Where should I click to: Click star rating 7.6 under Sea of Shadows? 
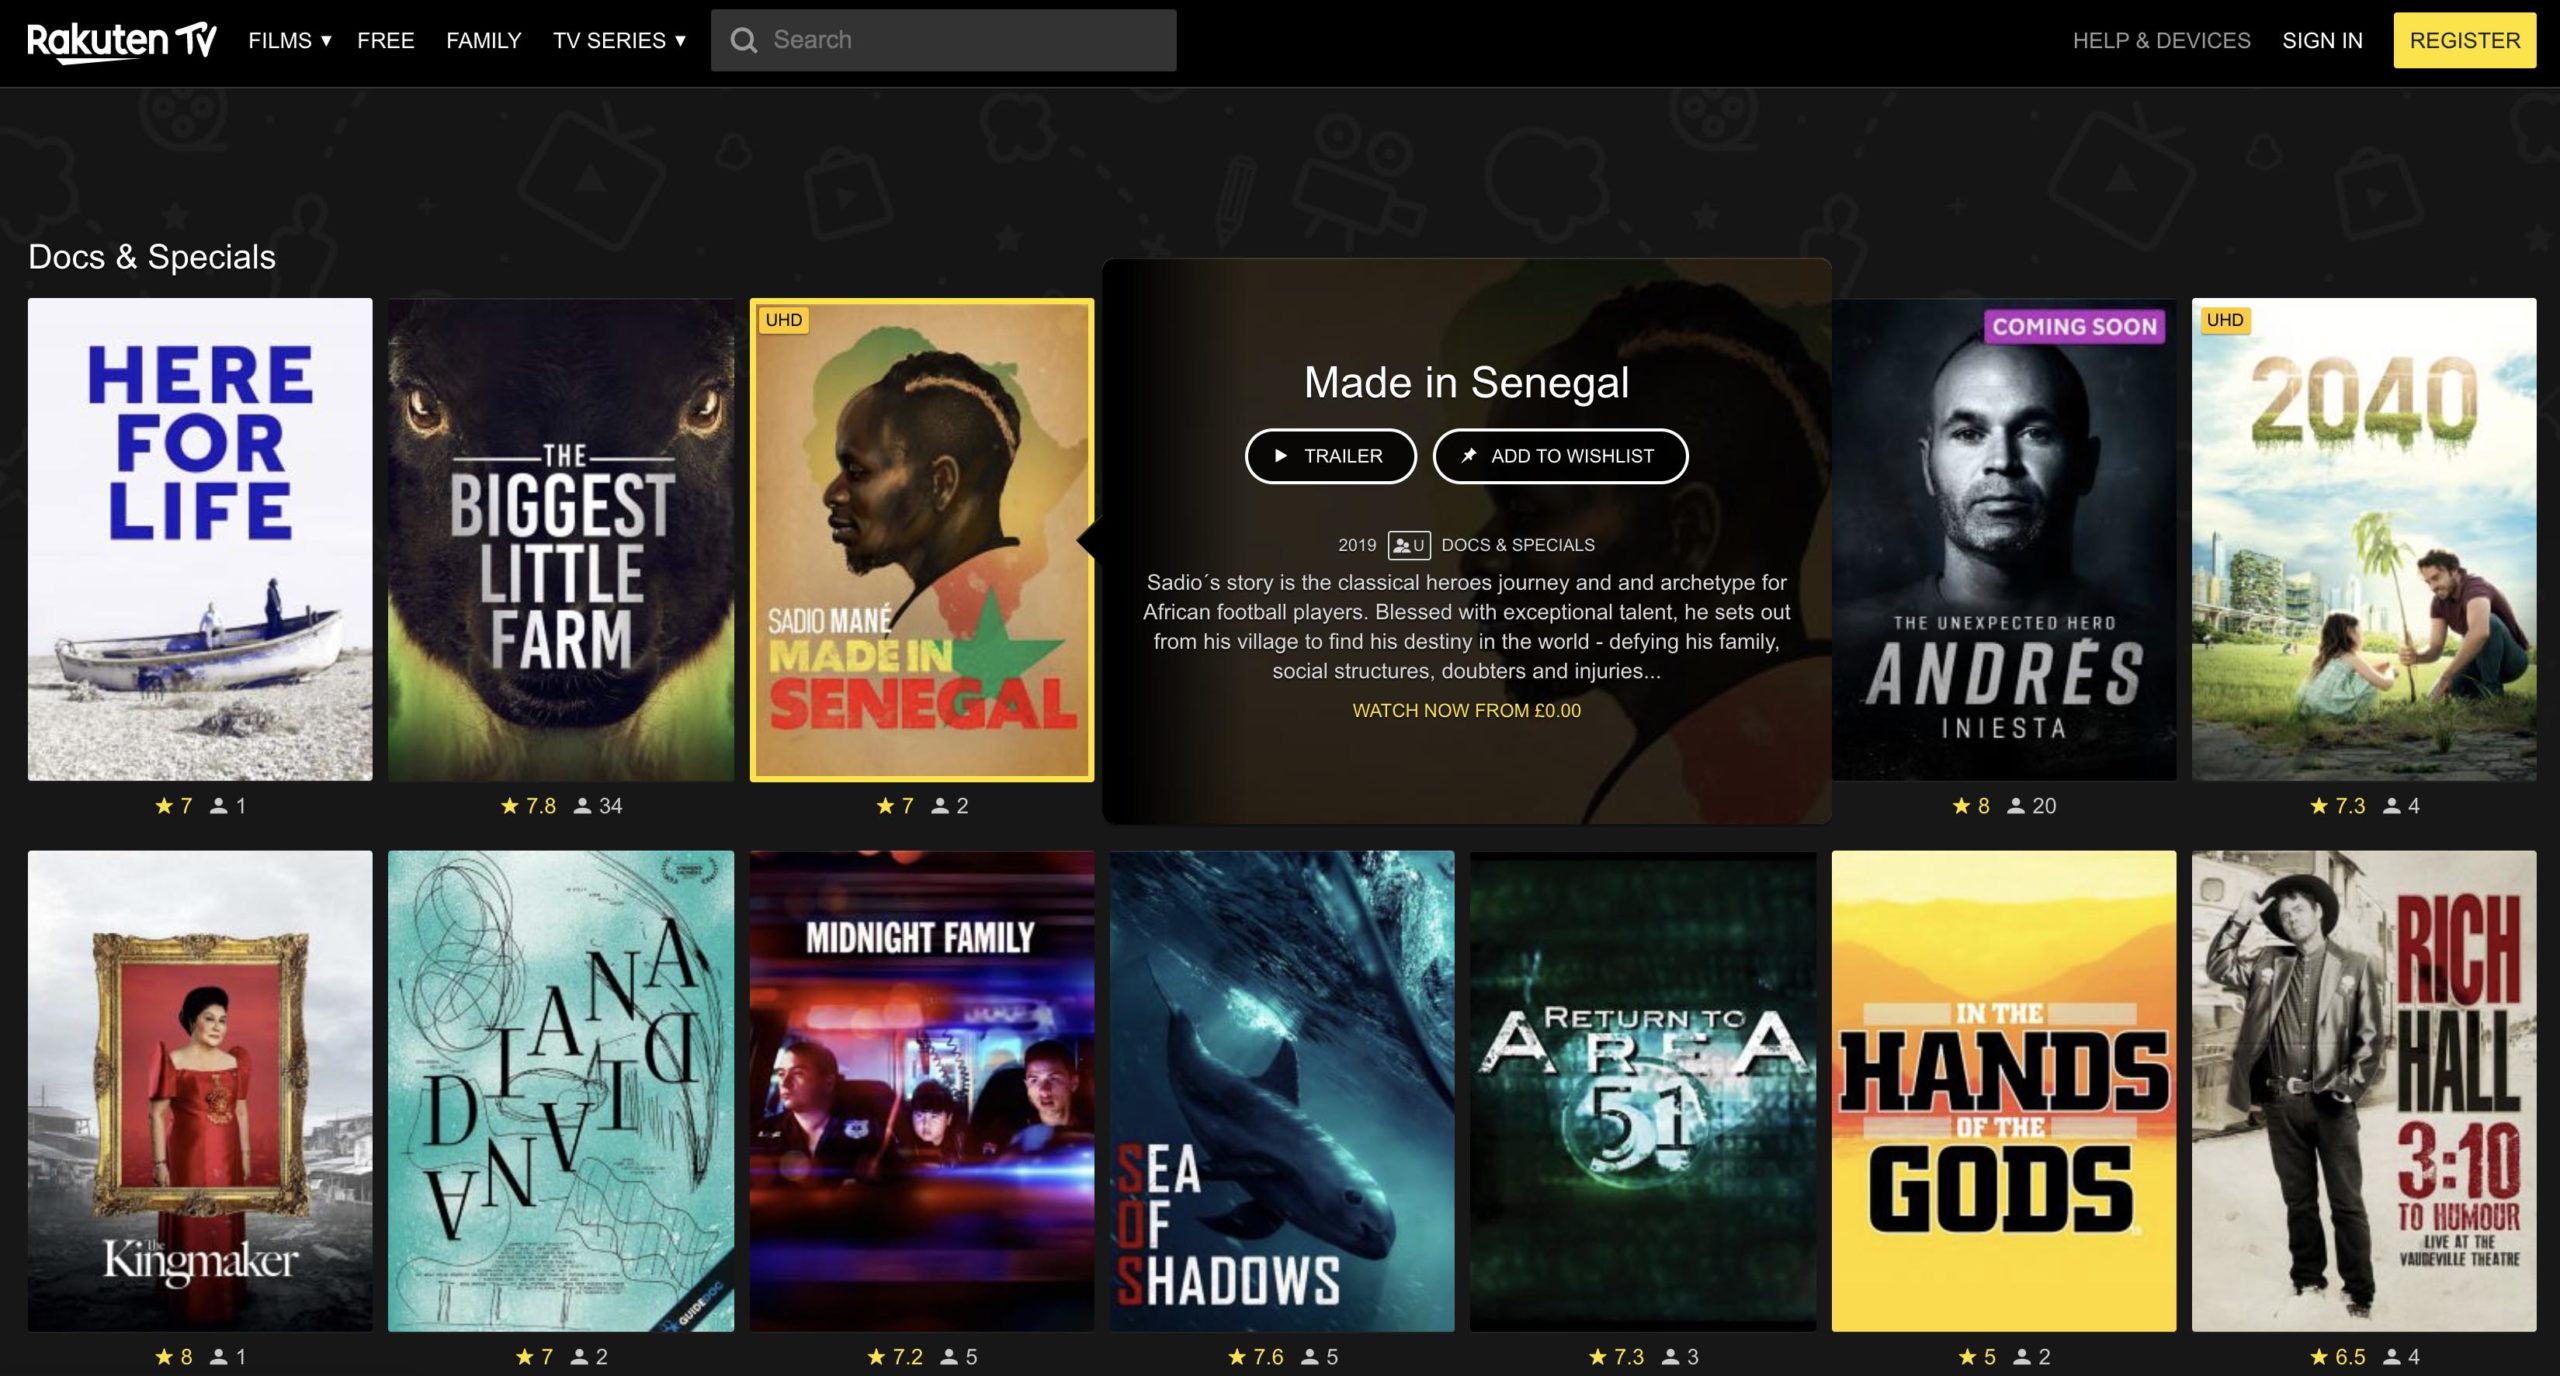click(1256, 1357)
